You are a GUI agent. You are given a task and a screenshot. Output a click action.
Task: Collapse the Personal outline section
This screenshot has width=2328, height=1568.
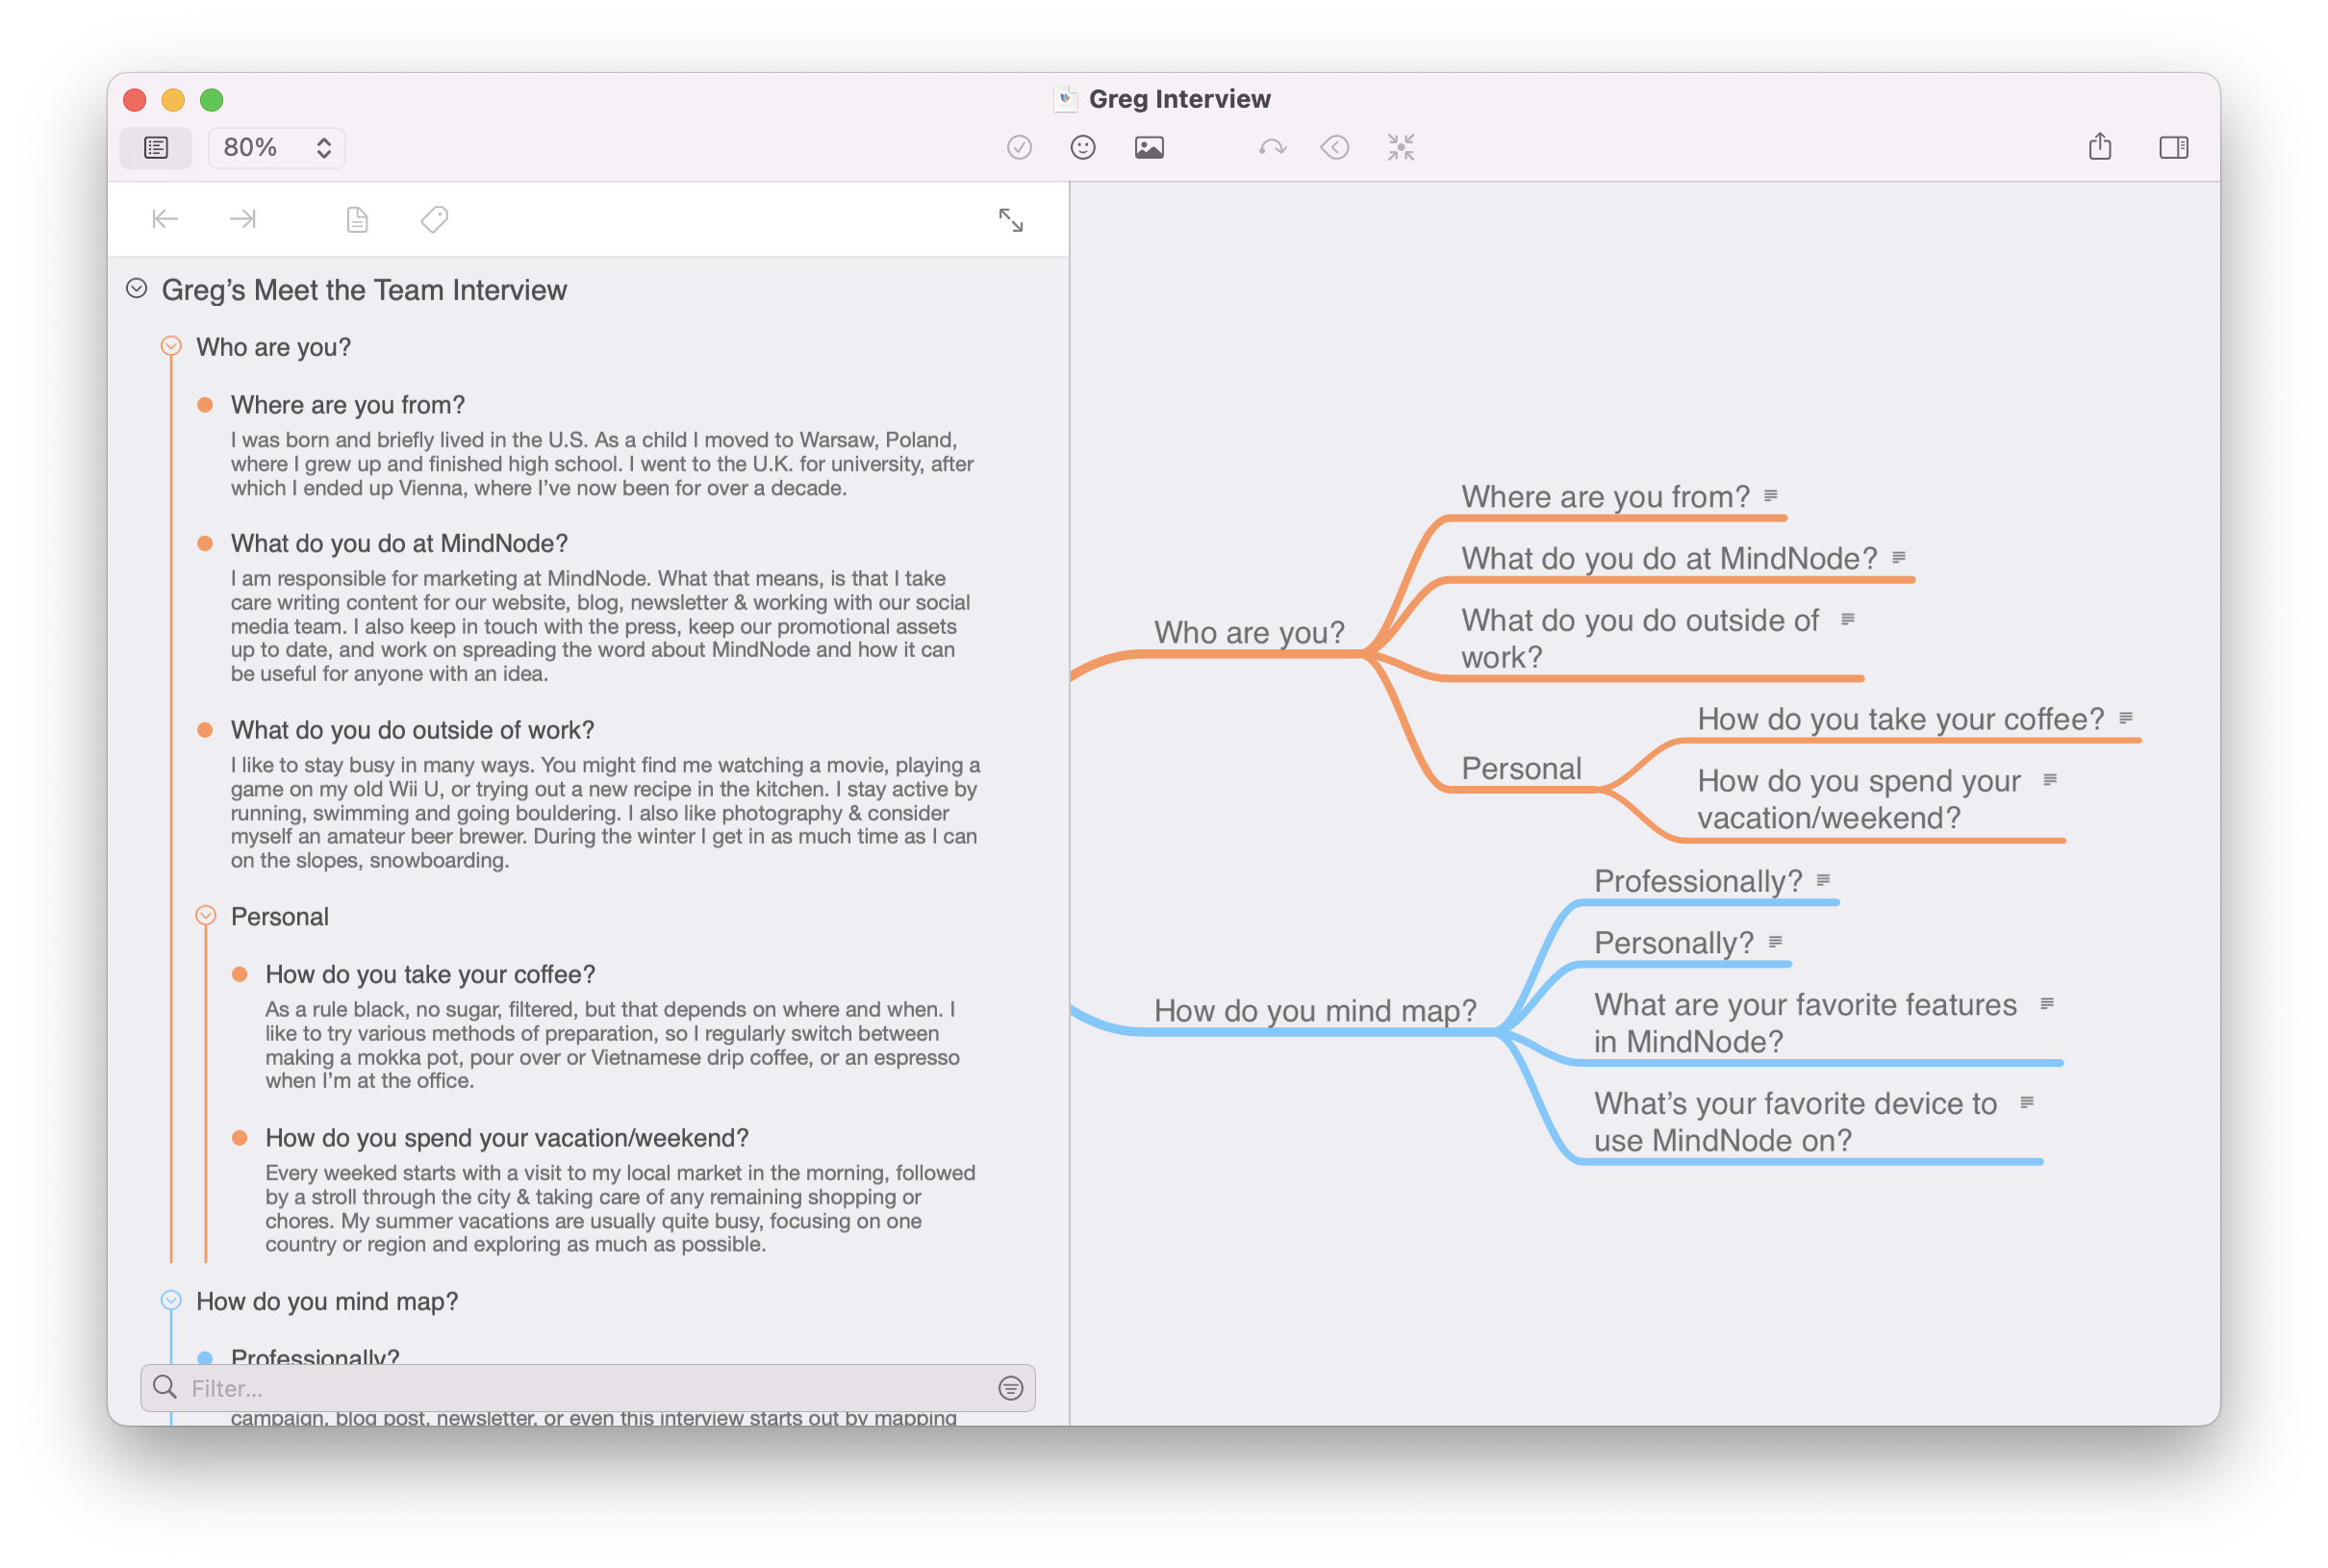[x=206, y=915]
